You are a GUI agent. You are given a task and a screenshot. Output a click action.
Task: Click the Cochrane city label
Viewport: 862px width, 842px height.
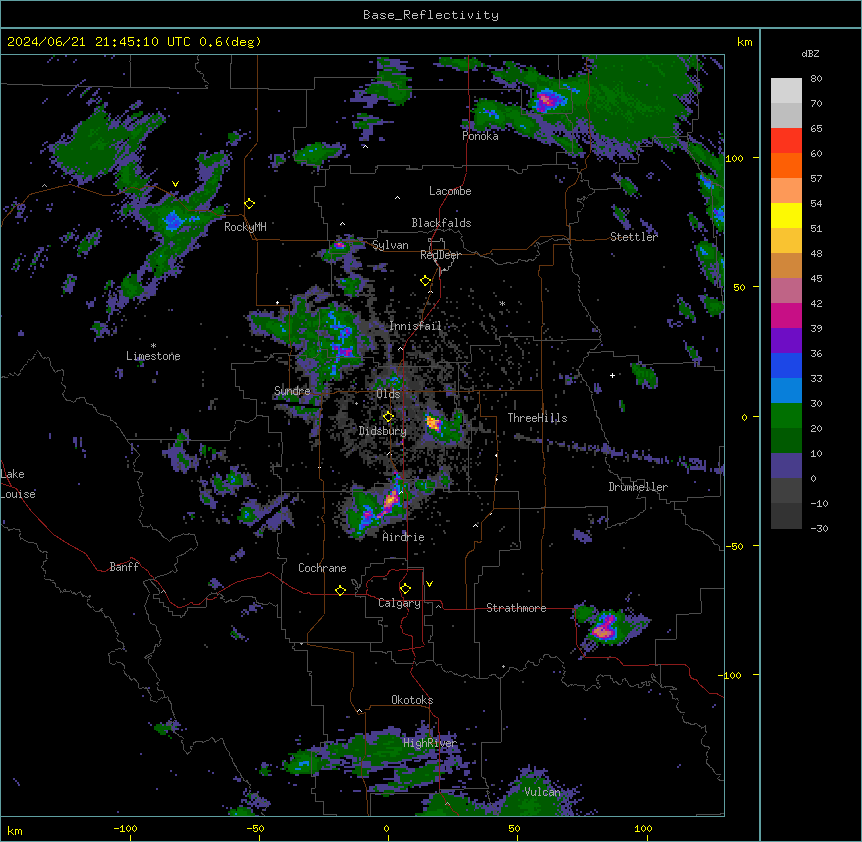pos(322,568)
